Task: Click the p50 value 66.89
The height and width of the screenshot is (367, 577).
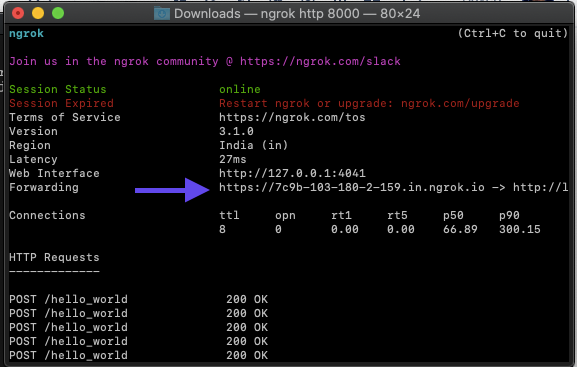Action: click(460, 229)
